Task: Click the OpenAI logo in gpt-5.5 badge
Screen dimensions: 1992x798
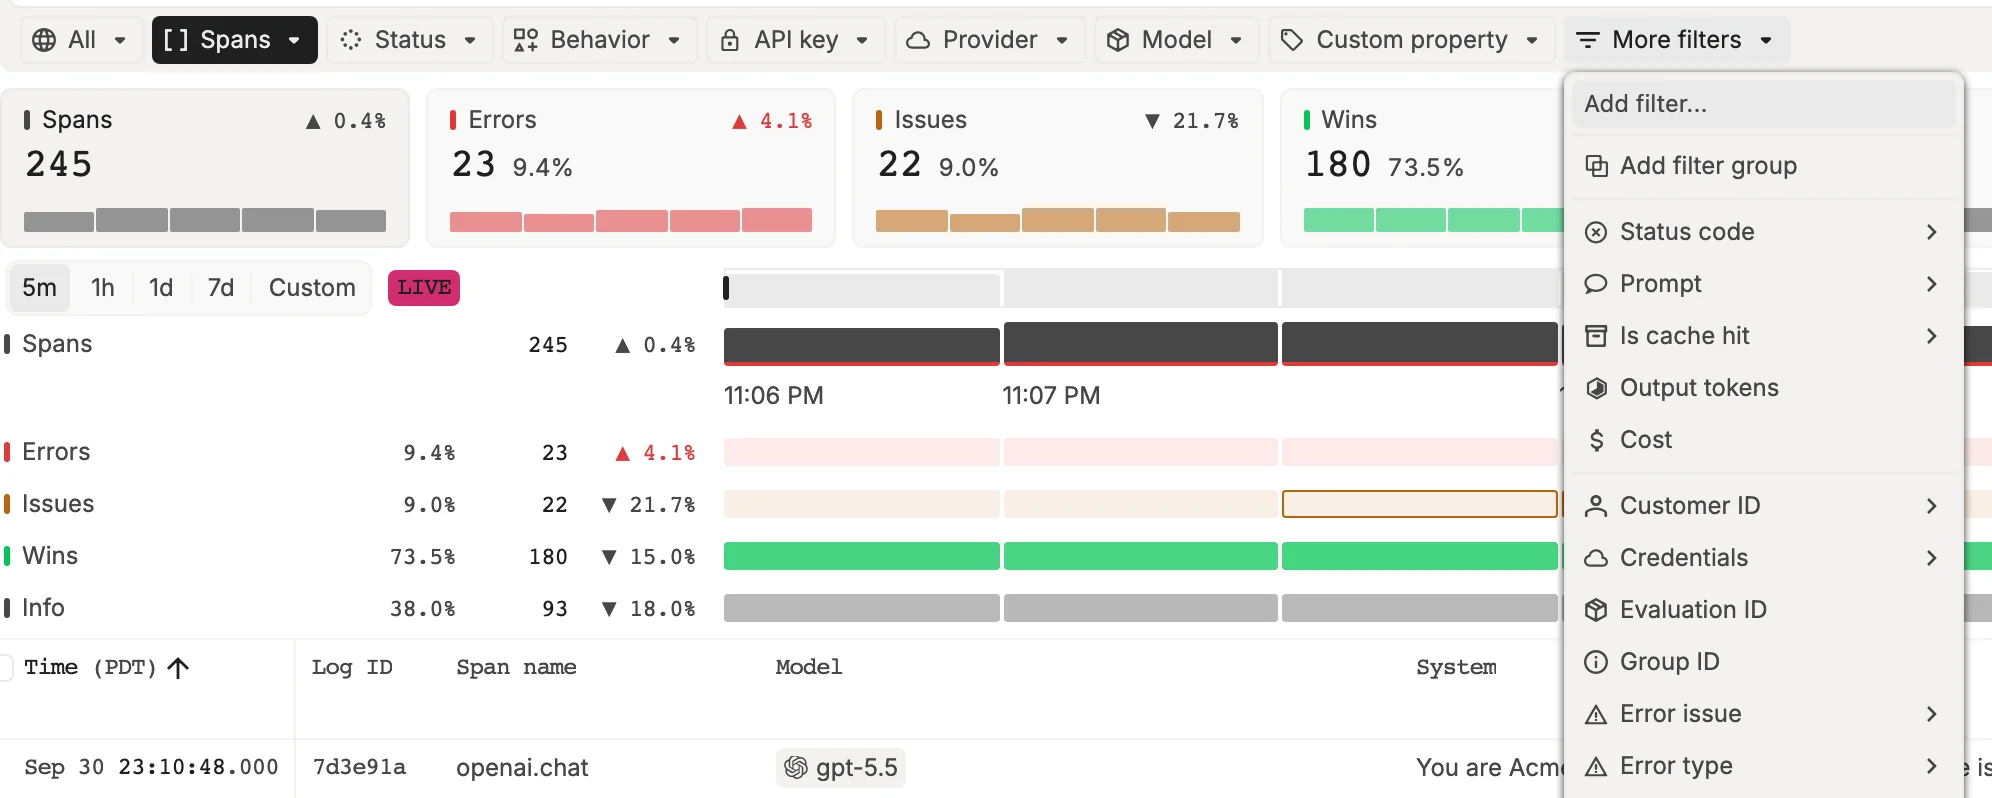Action: [796, 767]
